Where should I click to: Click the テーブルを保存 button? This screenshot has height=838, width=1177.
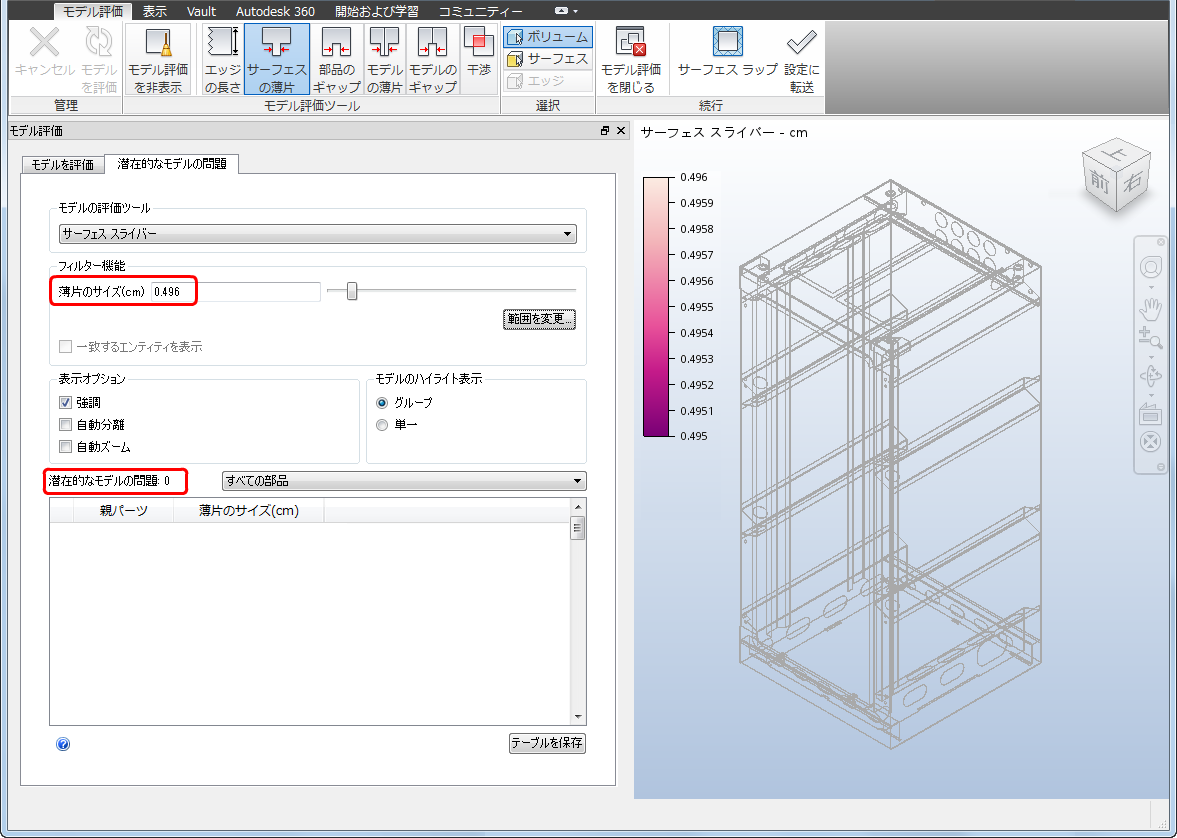pos(547,743)
